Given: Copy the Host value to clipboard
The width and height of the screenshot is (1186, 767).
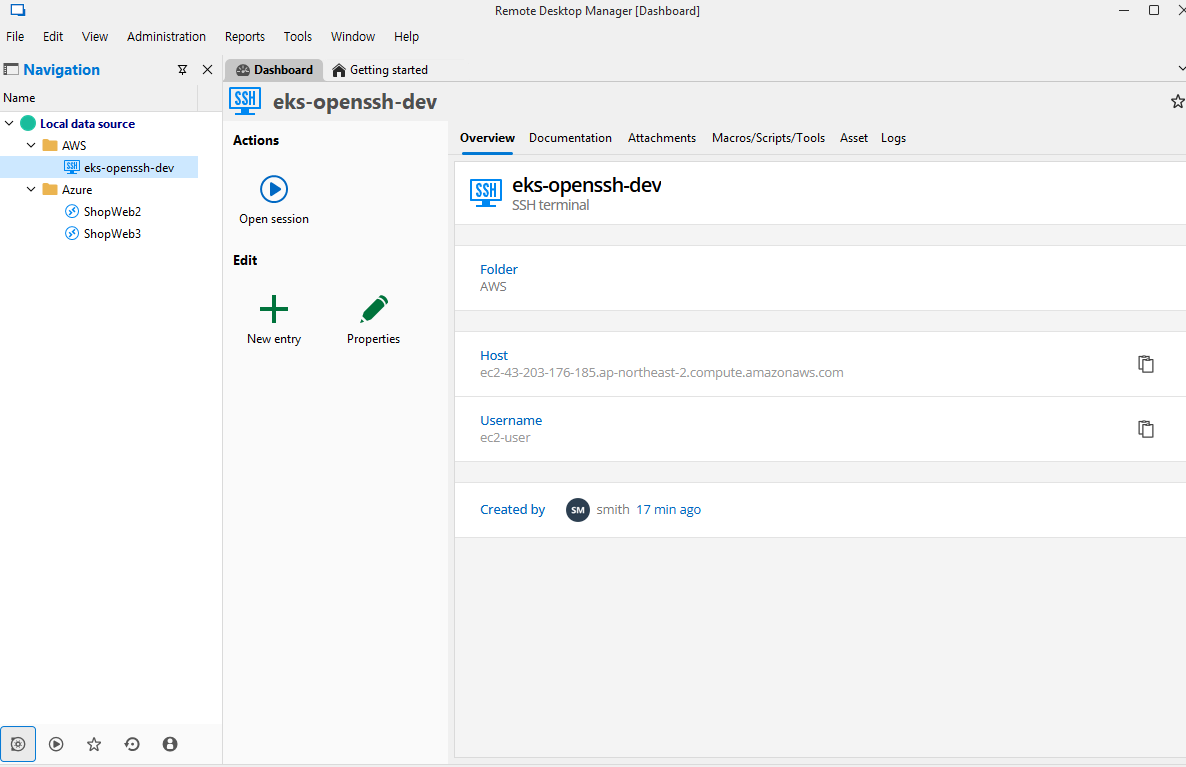Looking at the screenshot, I should 1146,364.
